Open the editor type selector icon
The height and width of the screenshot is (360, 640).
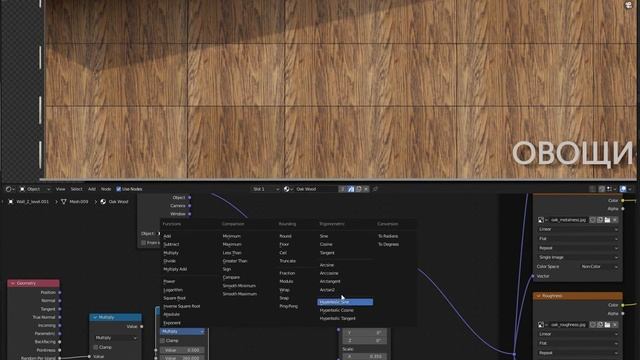(10, 189)
